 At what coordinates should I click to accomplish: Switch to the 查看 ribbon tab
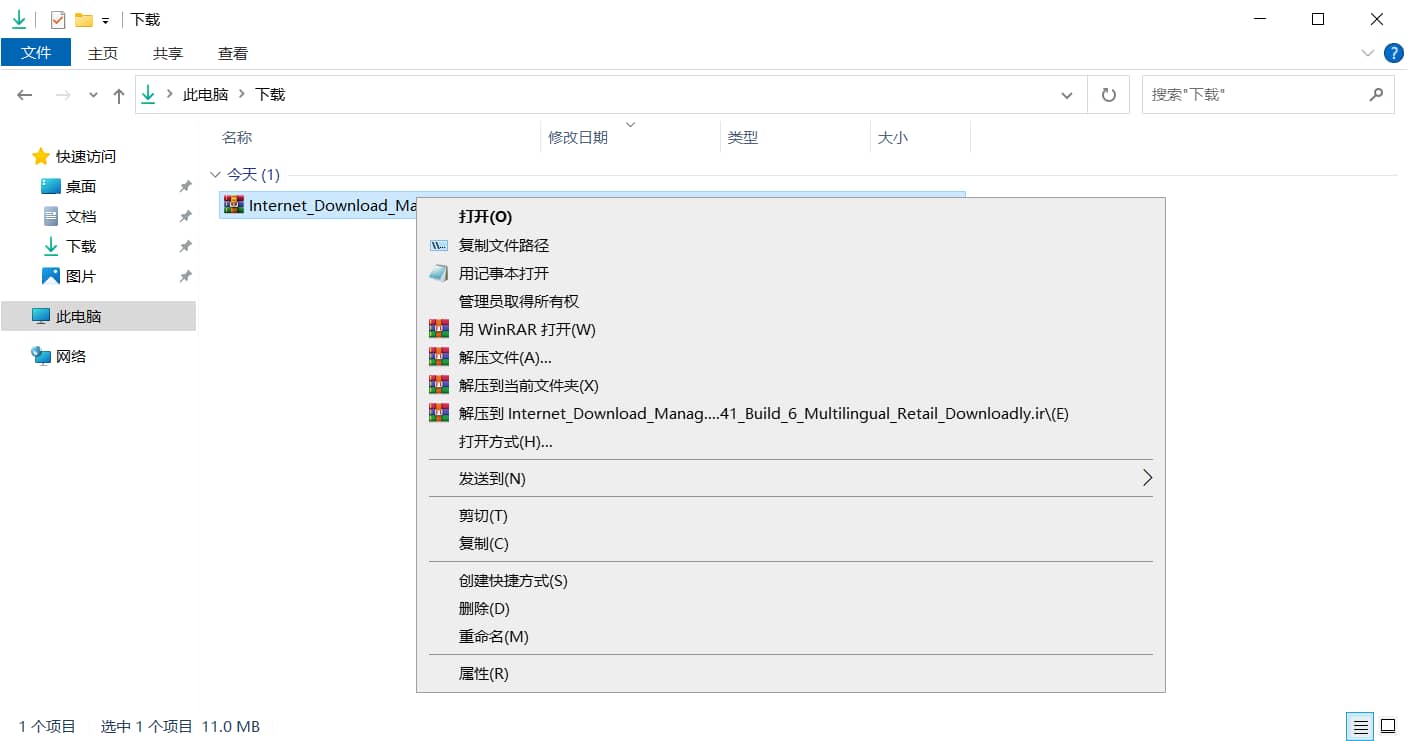coord(233,53)
